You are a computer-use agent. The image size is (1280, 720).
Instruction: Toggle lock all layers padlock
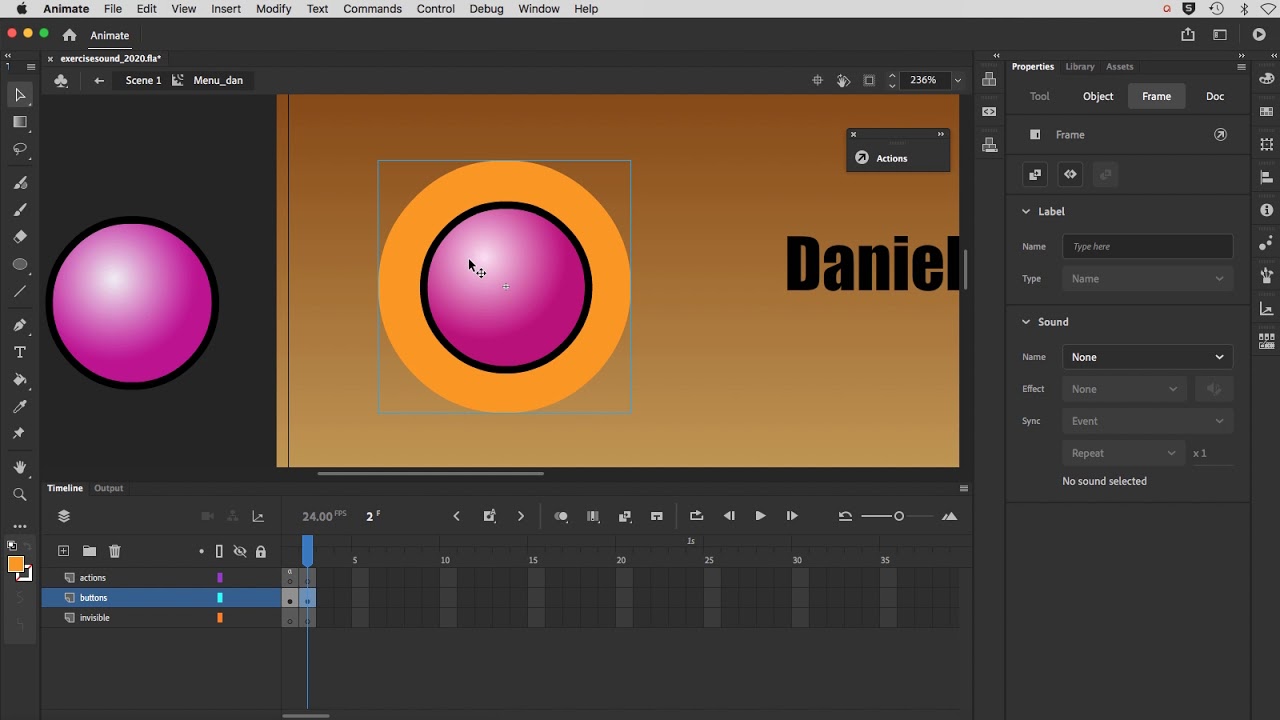tap(261, 551)
